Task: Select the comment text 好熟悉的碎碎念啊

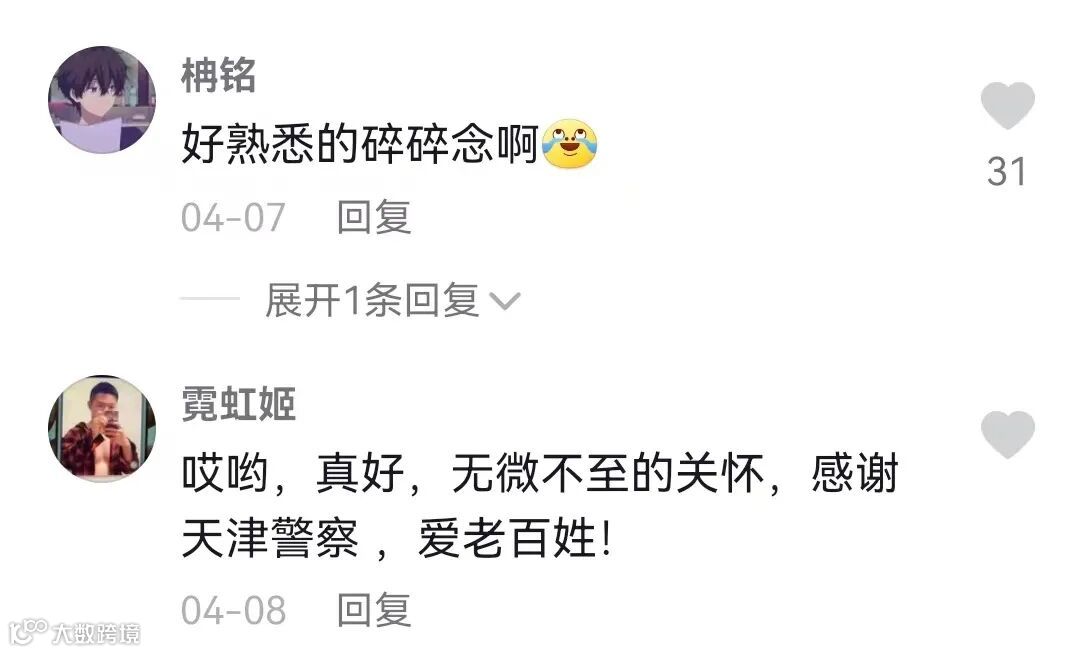Action: pyautogui.click(x=360, y=144)
